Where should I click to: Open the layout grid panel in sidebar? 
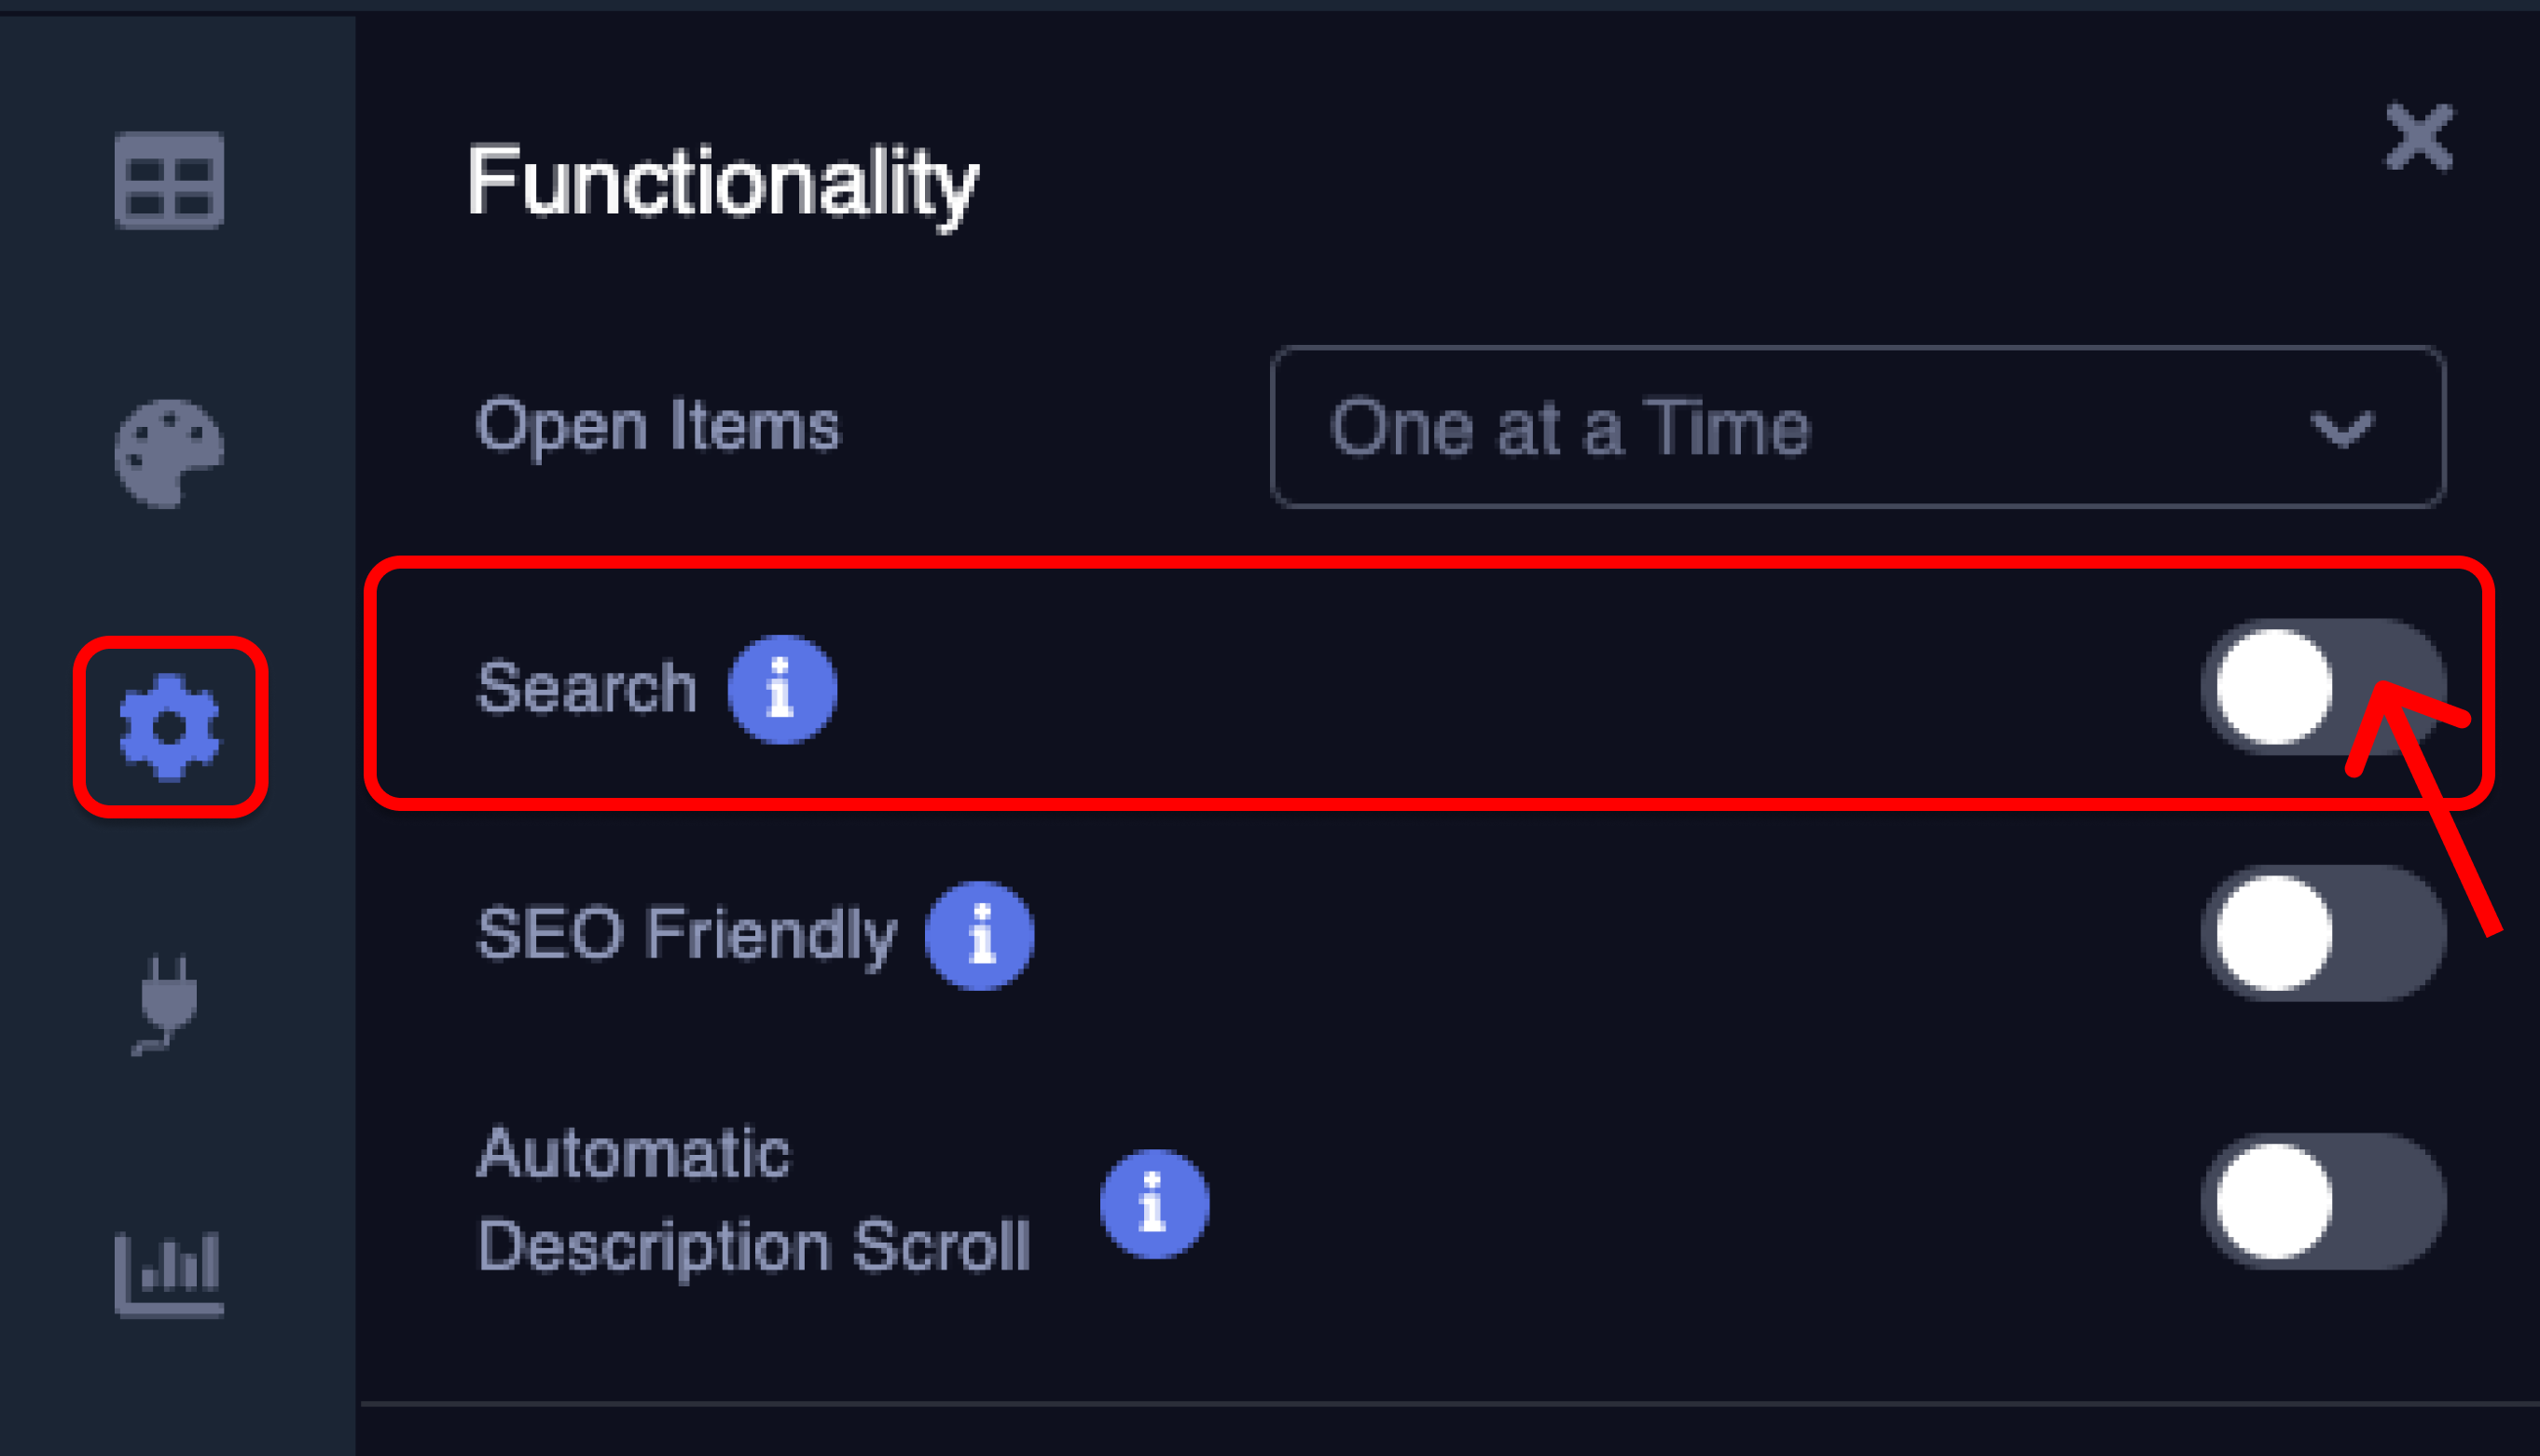[169, 180]
